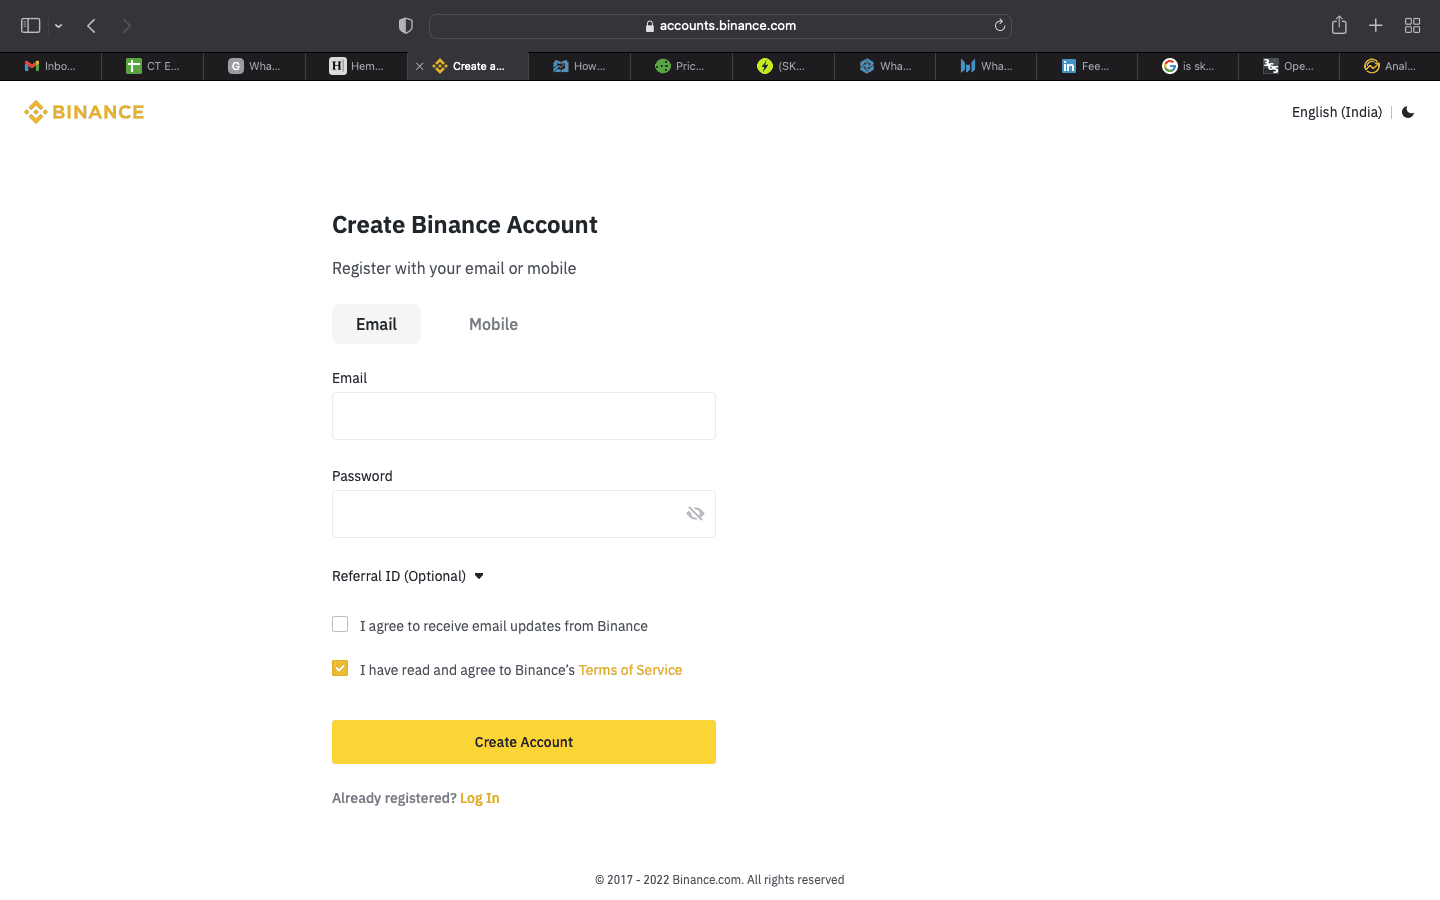This screenshot has width=1440, height=900.
Task: Click Safari privacy shield icon
Action: tap(406, 26)
